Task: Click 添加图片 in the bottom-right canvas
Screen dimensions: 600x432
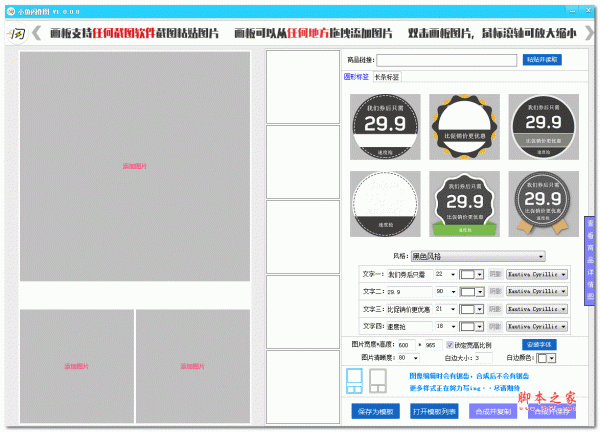Action: (192, 366)
